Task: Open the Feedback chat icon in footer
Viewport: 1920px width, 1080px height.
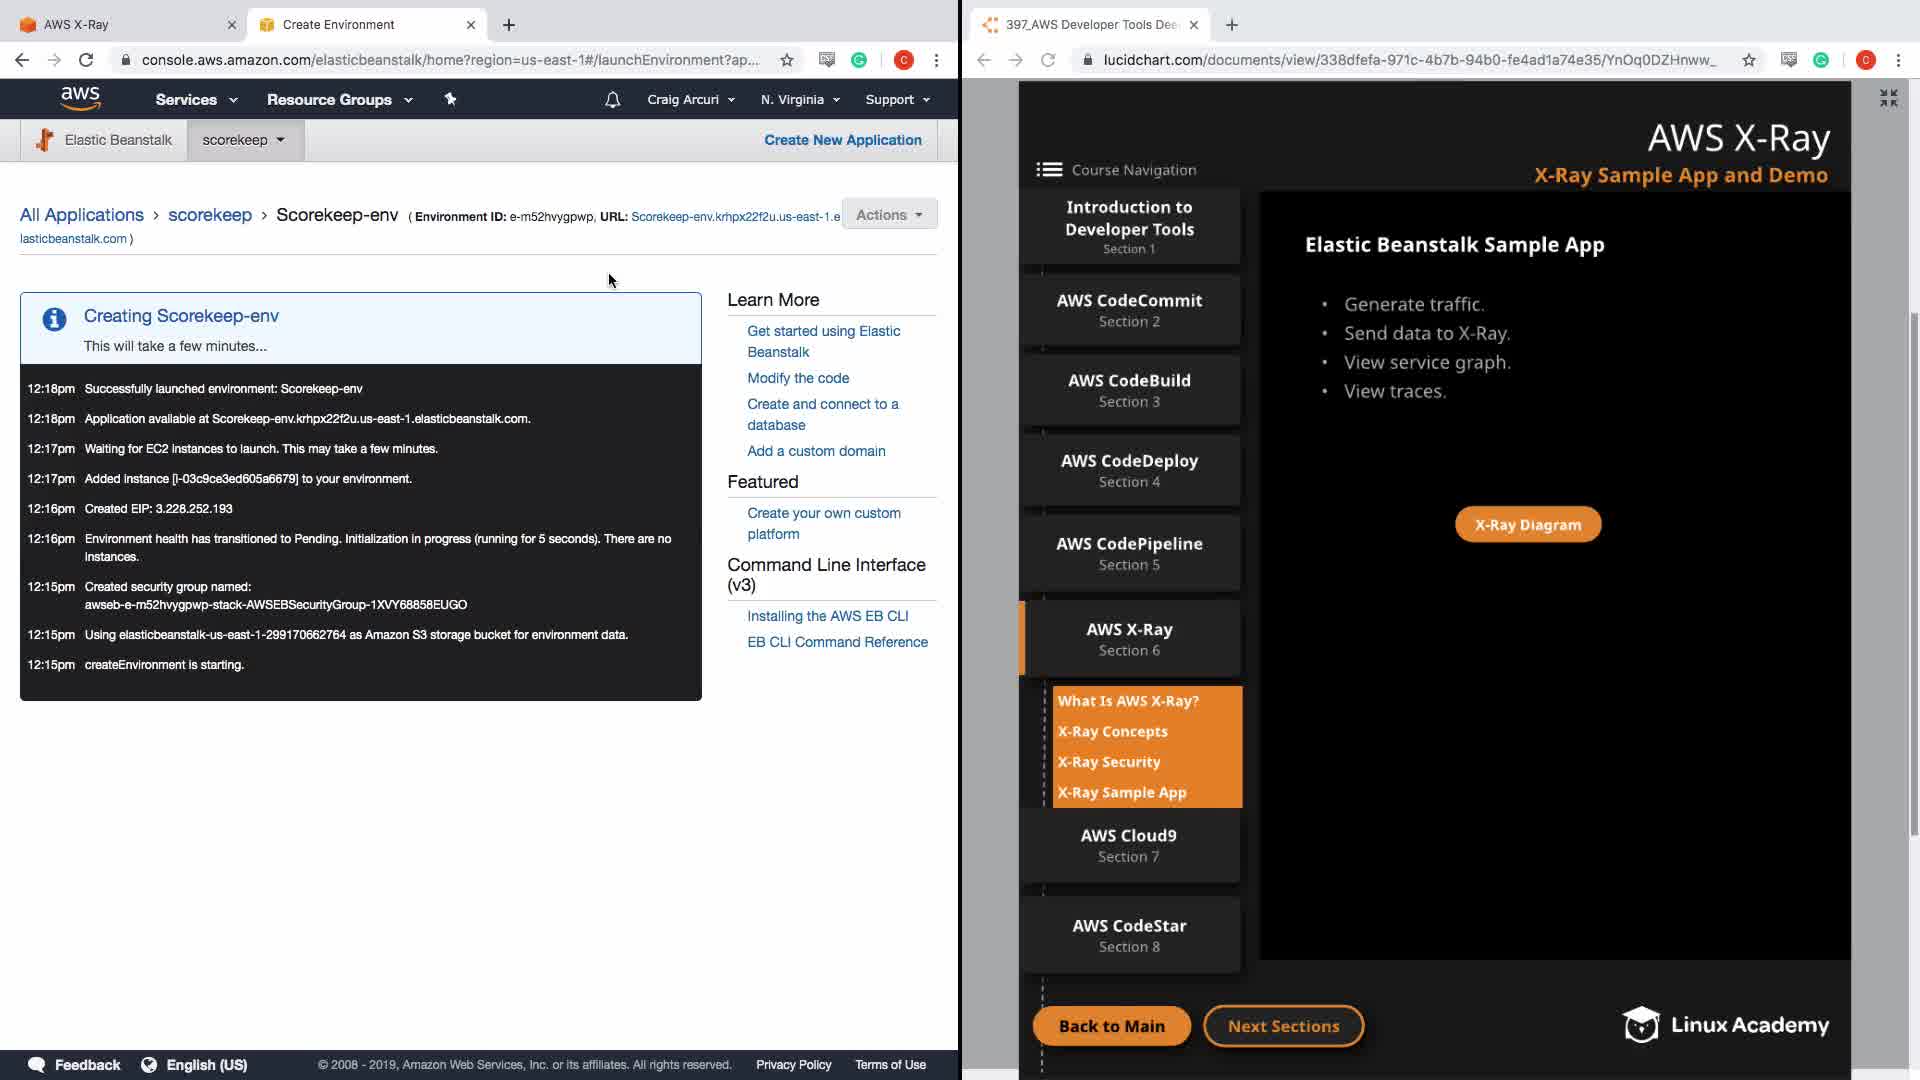Action: click(37, 1065)
